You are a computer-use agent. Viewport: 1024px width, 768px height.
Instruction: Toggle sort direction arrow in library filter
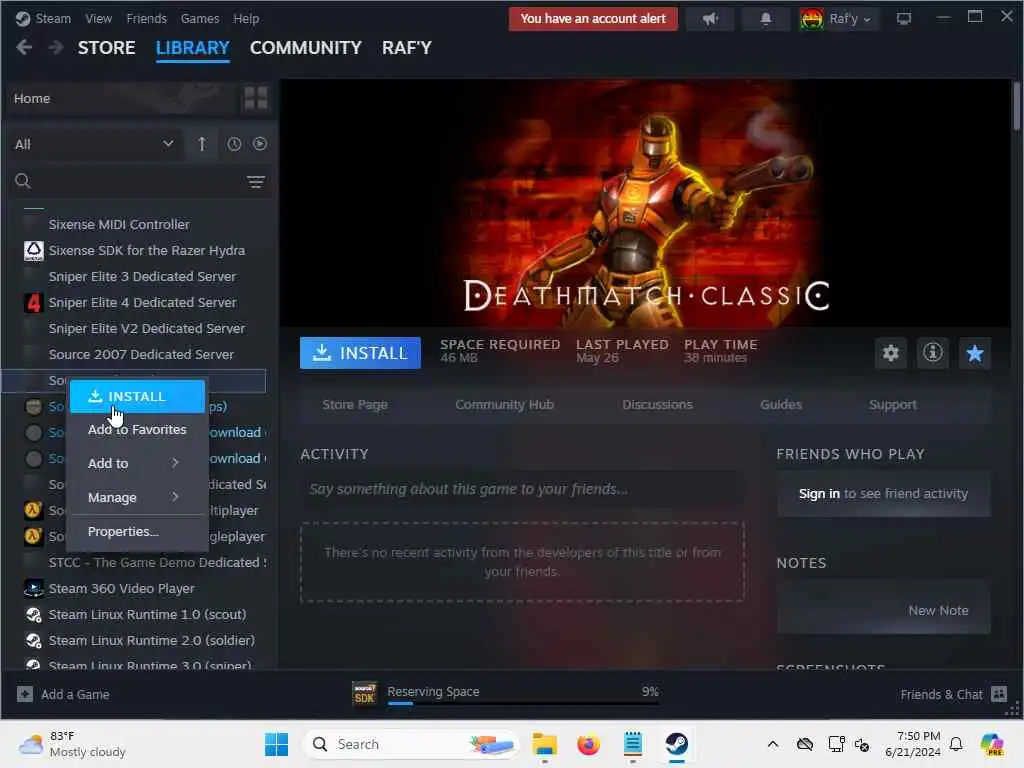[202, 144]
